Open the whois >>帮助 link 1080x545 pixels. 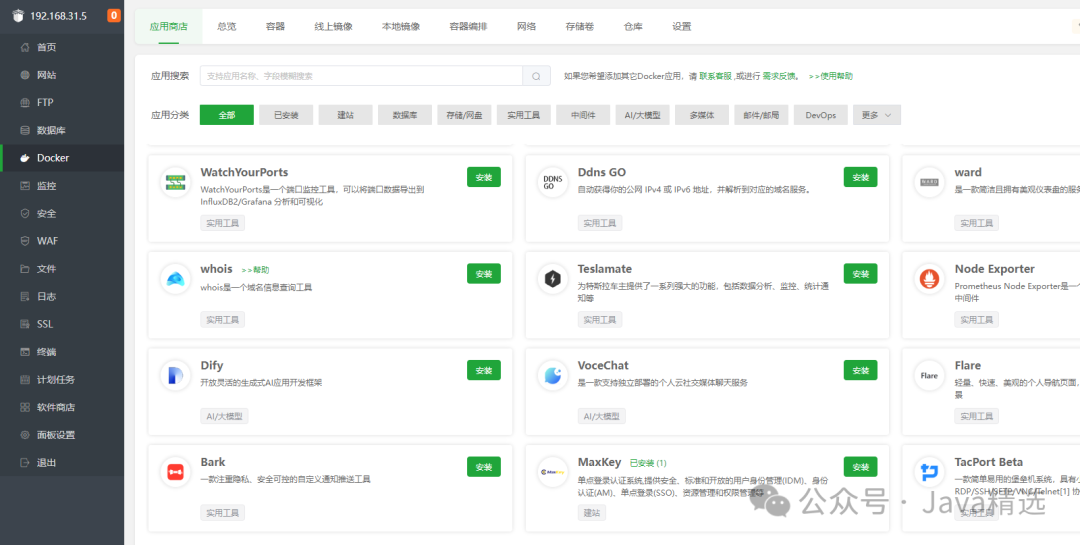click(255, 270)
